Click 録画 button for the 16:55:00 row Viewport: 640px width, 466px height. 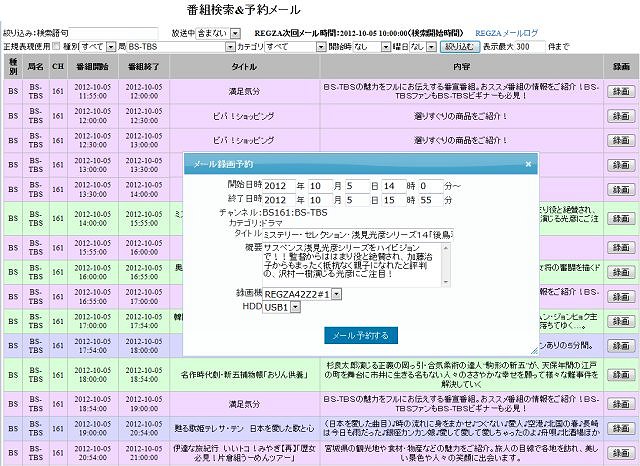[621, 297]
